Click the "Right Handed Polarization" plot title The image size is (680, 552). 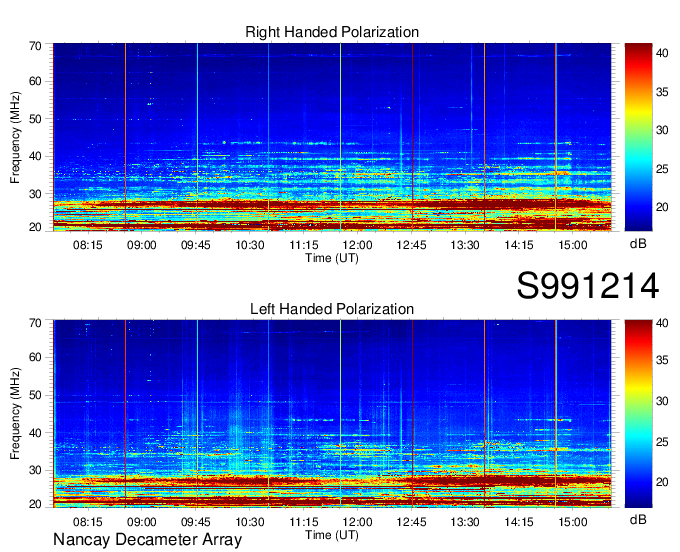click(332, 32)
